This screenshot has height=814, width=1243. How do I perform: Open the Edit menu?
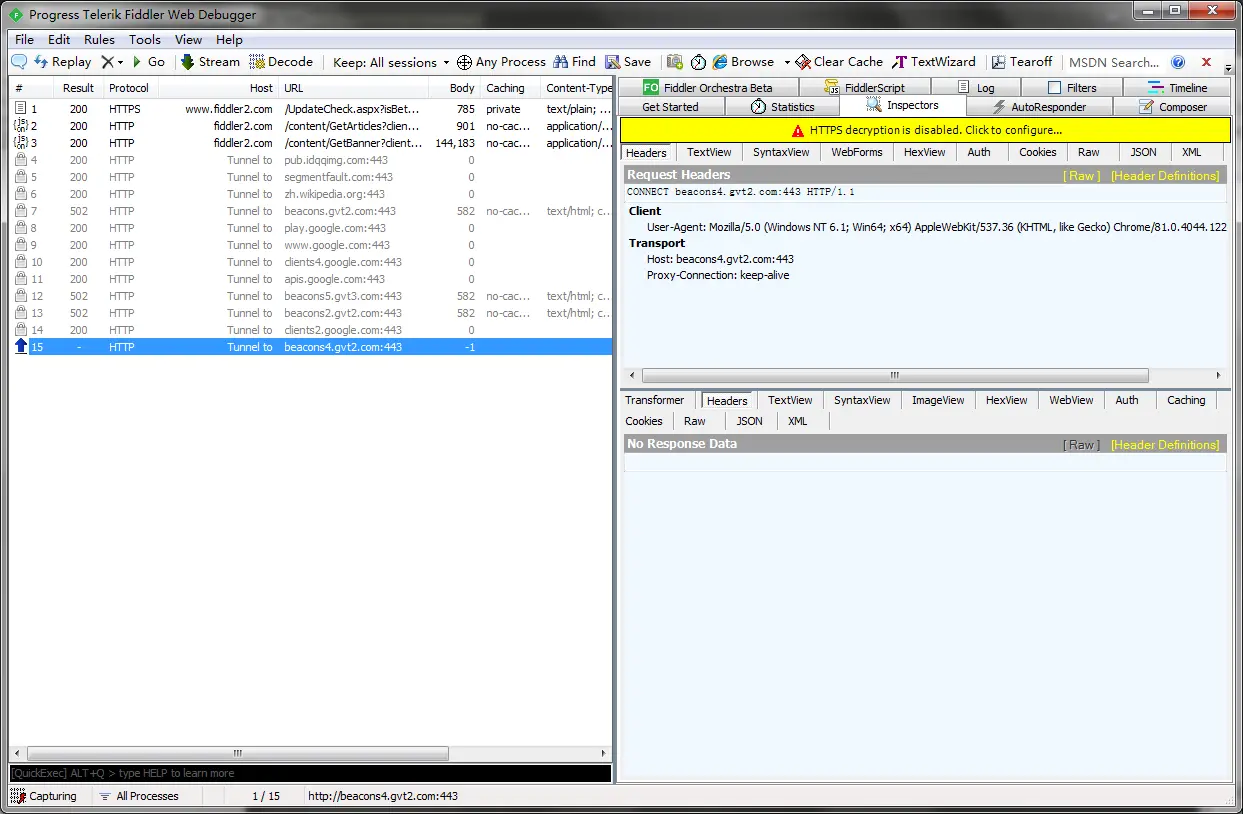pyautogui.click(x=59, y=40)
